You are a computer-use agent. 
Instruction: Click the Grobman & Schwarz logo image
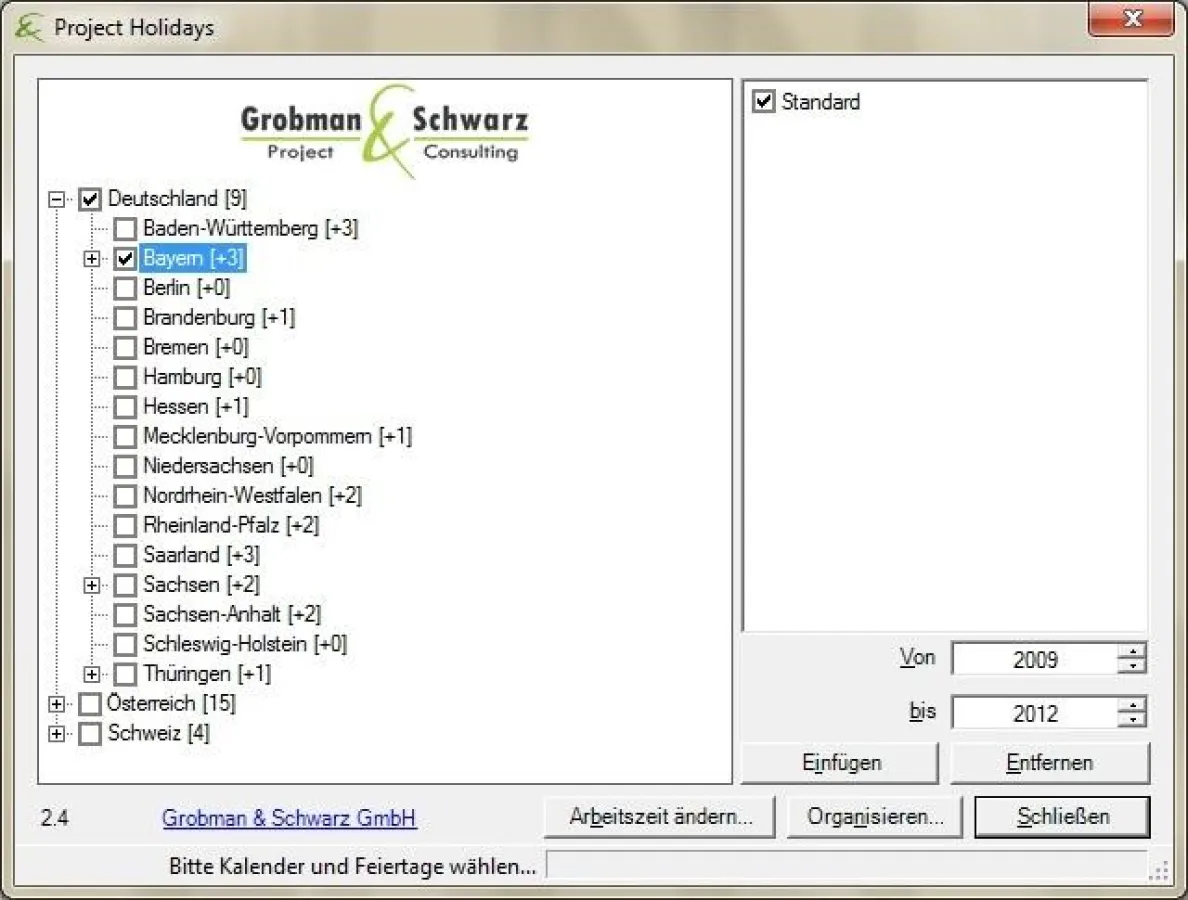coord(385,132)
